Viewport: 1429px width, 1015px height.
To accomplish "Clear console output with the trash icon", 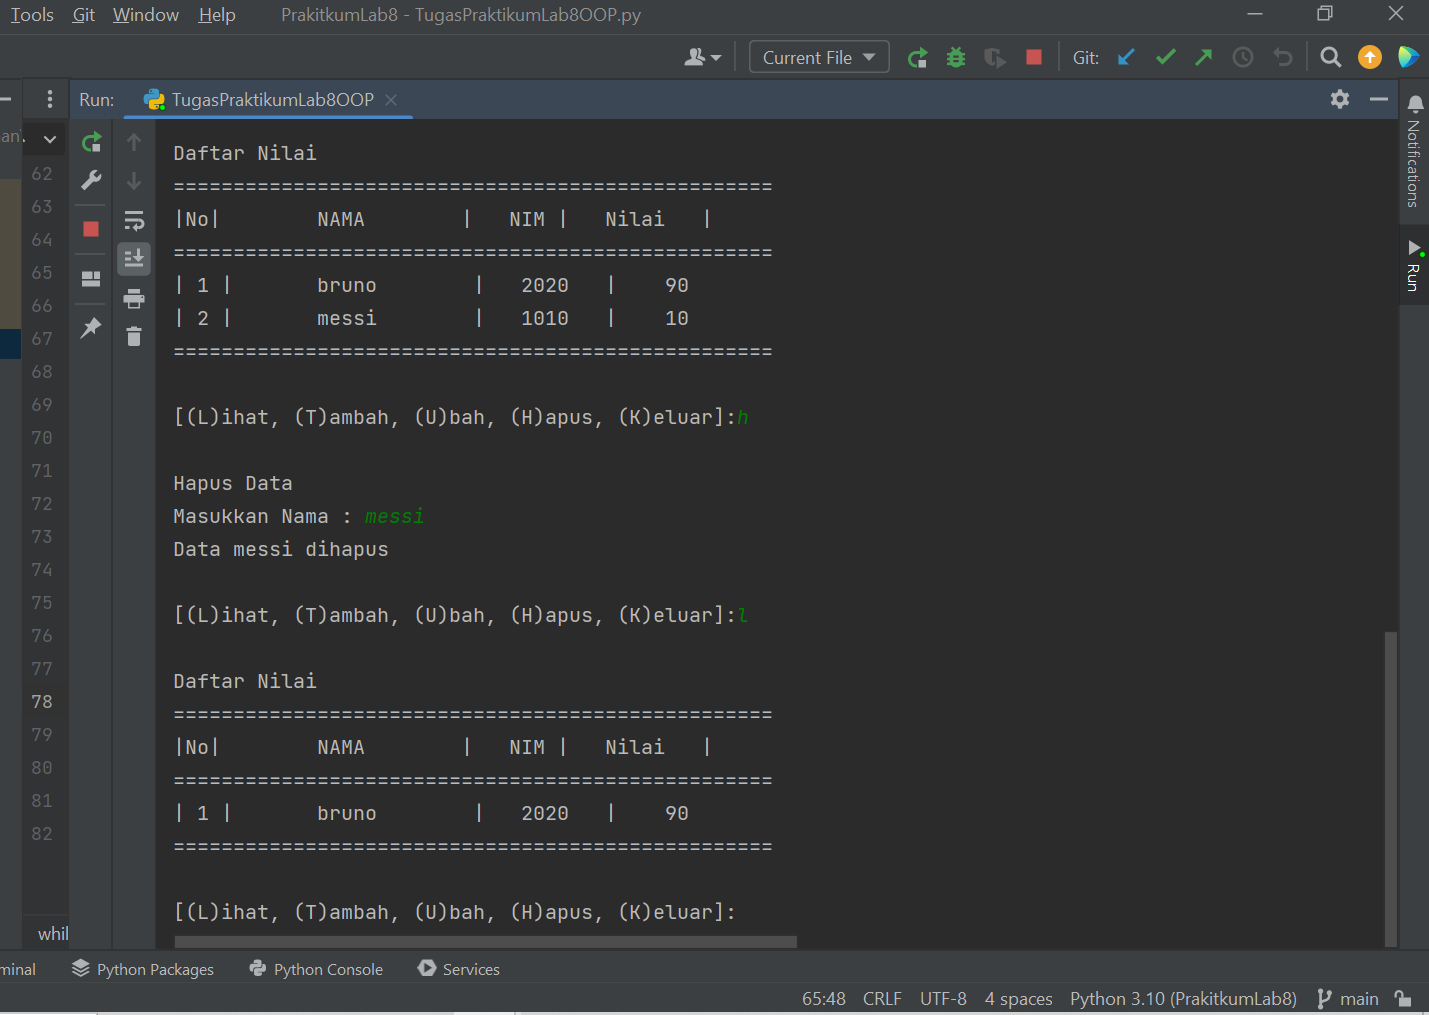I will [x=134, y=337].
